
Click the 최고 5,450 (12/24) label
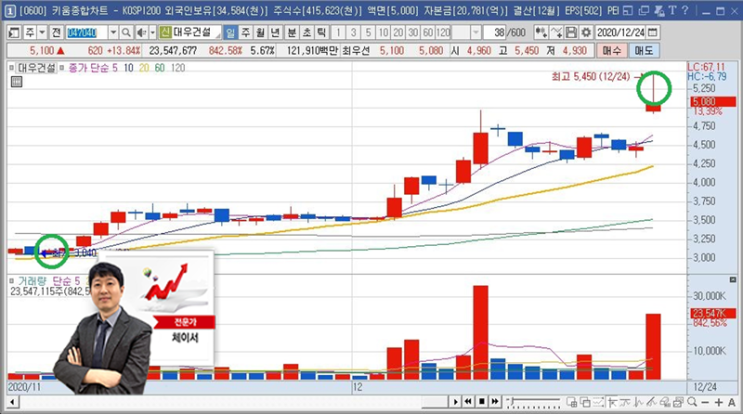click(591, 76)
